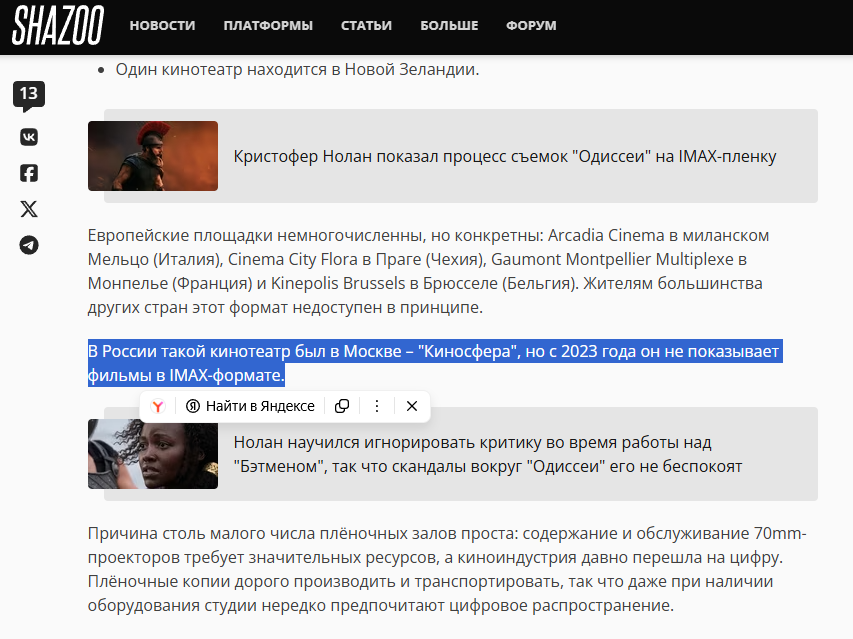Share the article on VK
This screenshot has width=853, height=639.
pyautogui.click(x=29, y=137)
